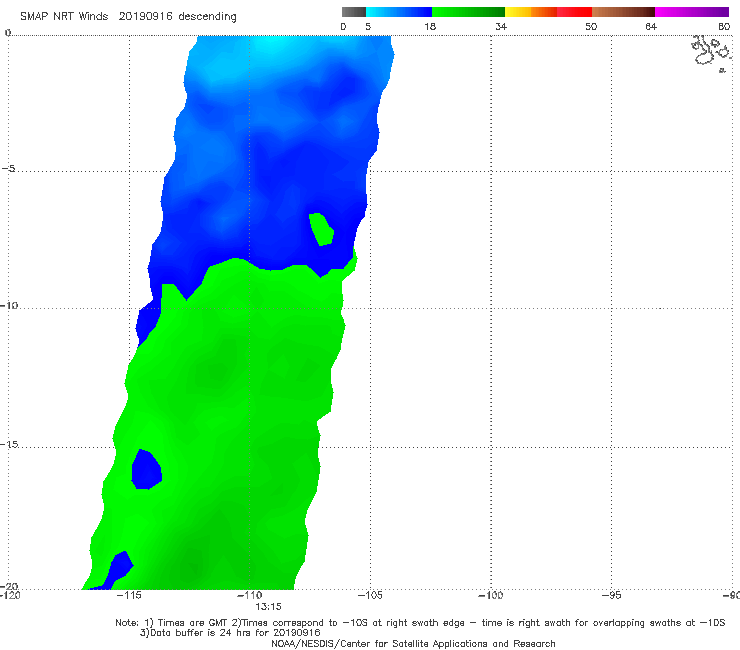Click the color bar label '64'
Viewport: 740px width, 650px height.
(651, 26)
